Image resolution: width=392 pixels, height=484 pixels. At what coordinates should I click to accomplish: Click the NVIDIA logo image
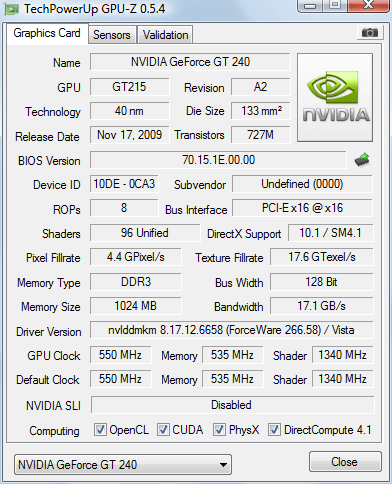pos(335,97)
